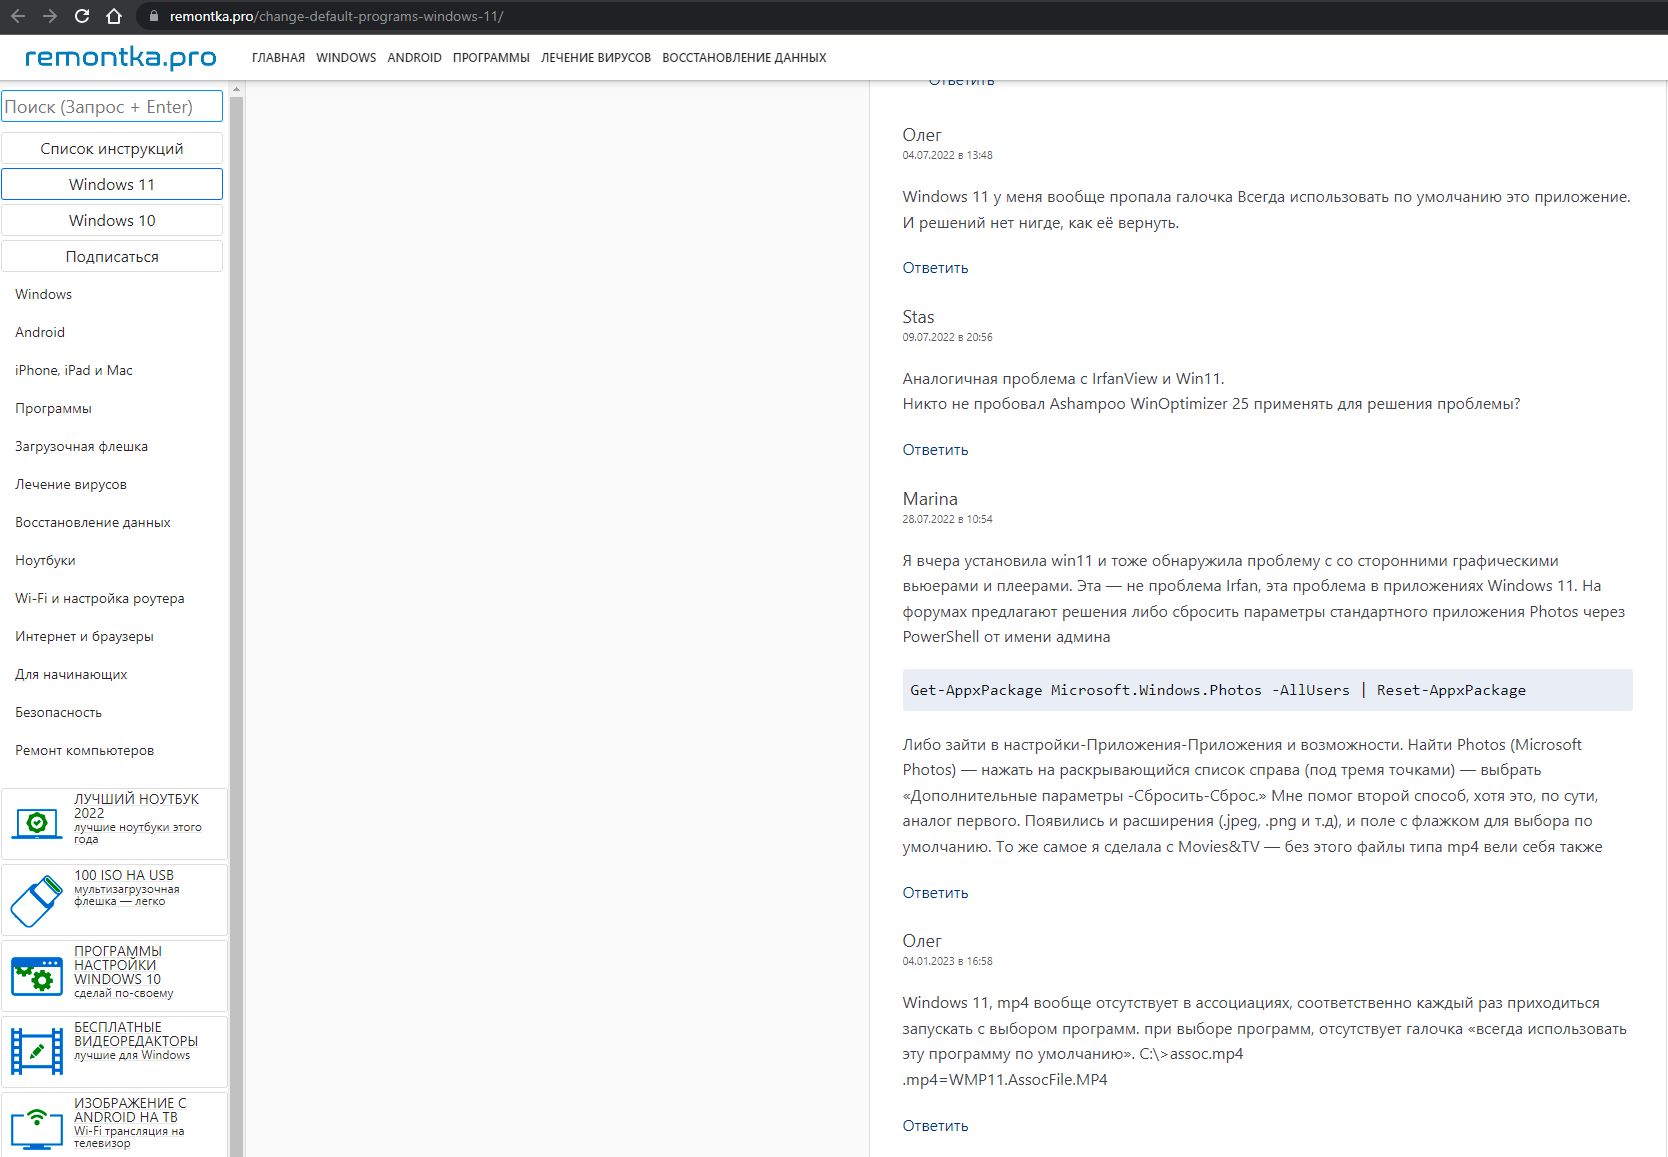Click Windows 11 sidebar button
Screen dimensions: 1668x1157
point(112,185)
